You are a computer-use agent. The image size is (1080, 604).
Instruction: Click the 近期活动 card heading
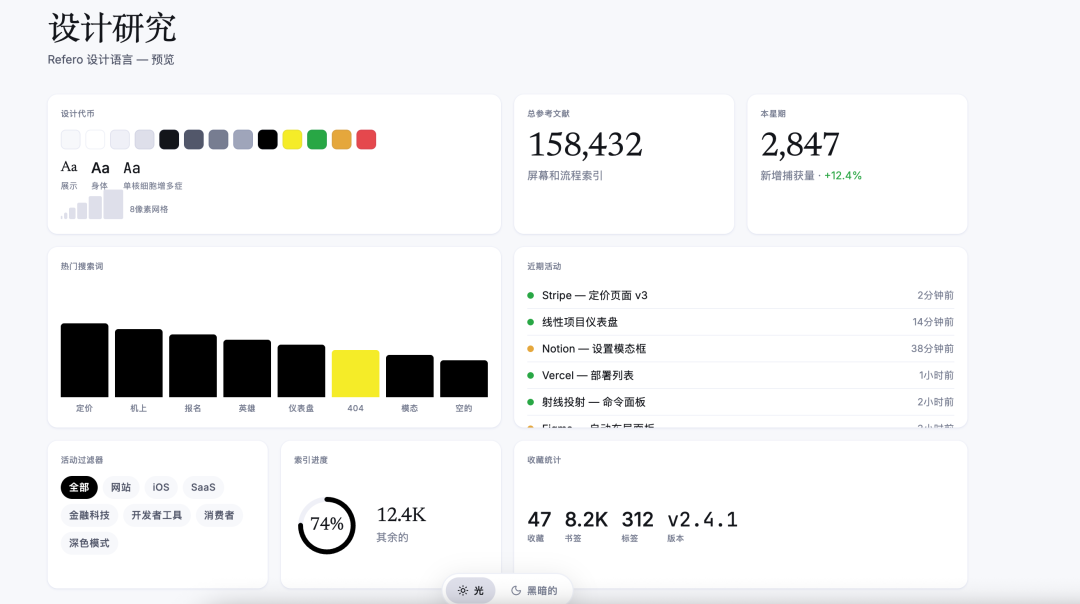tap(544, 267)
